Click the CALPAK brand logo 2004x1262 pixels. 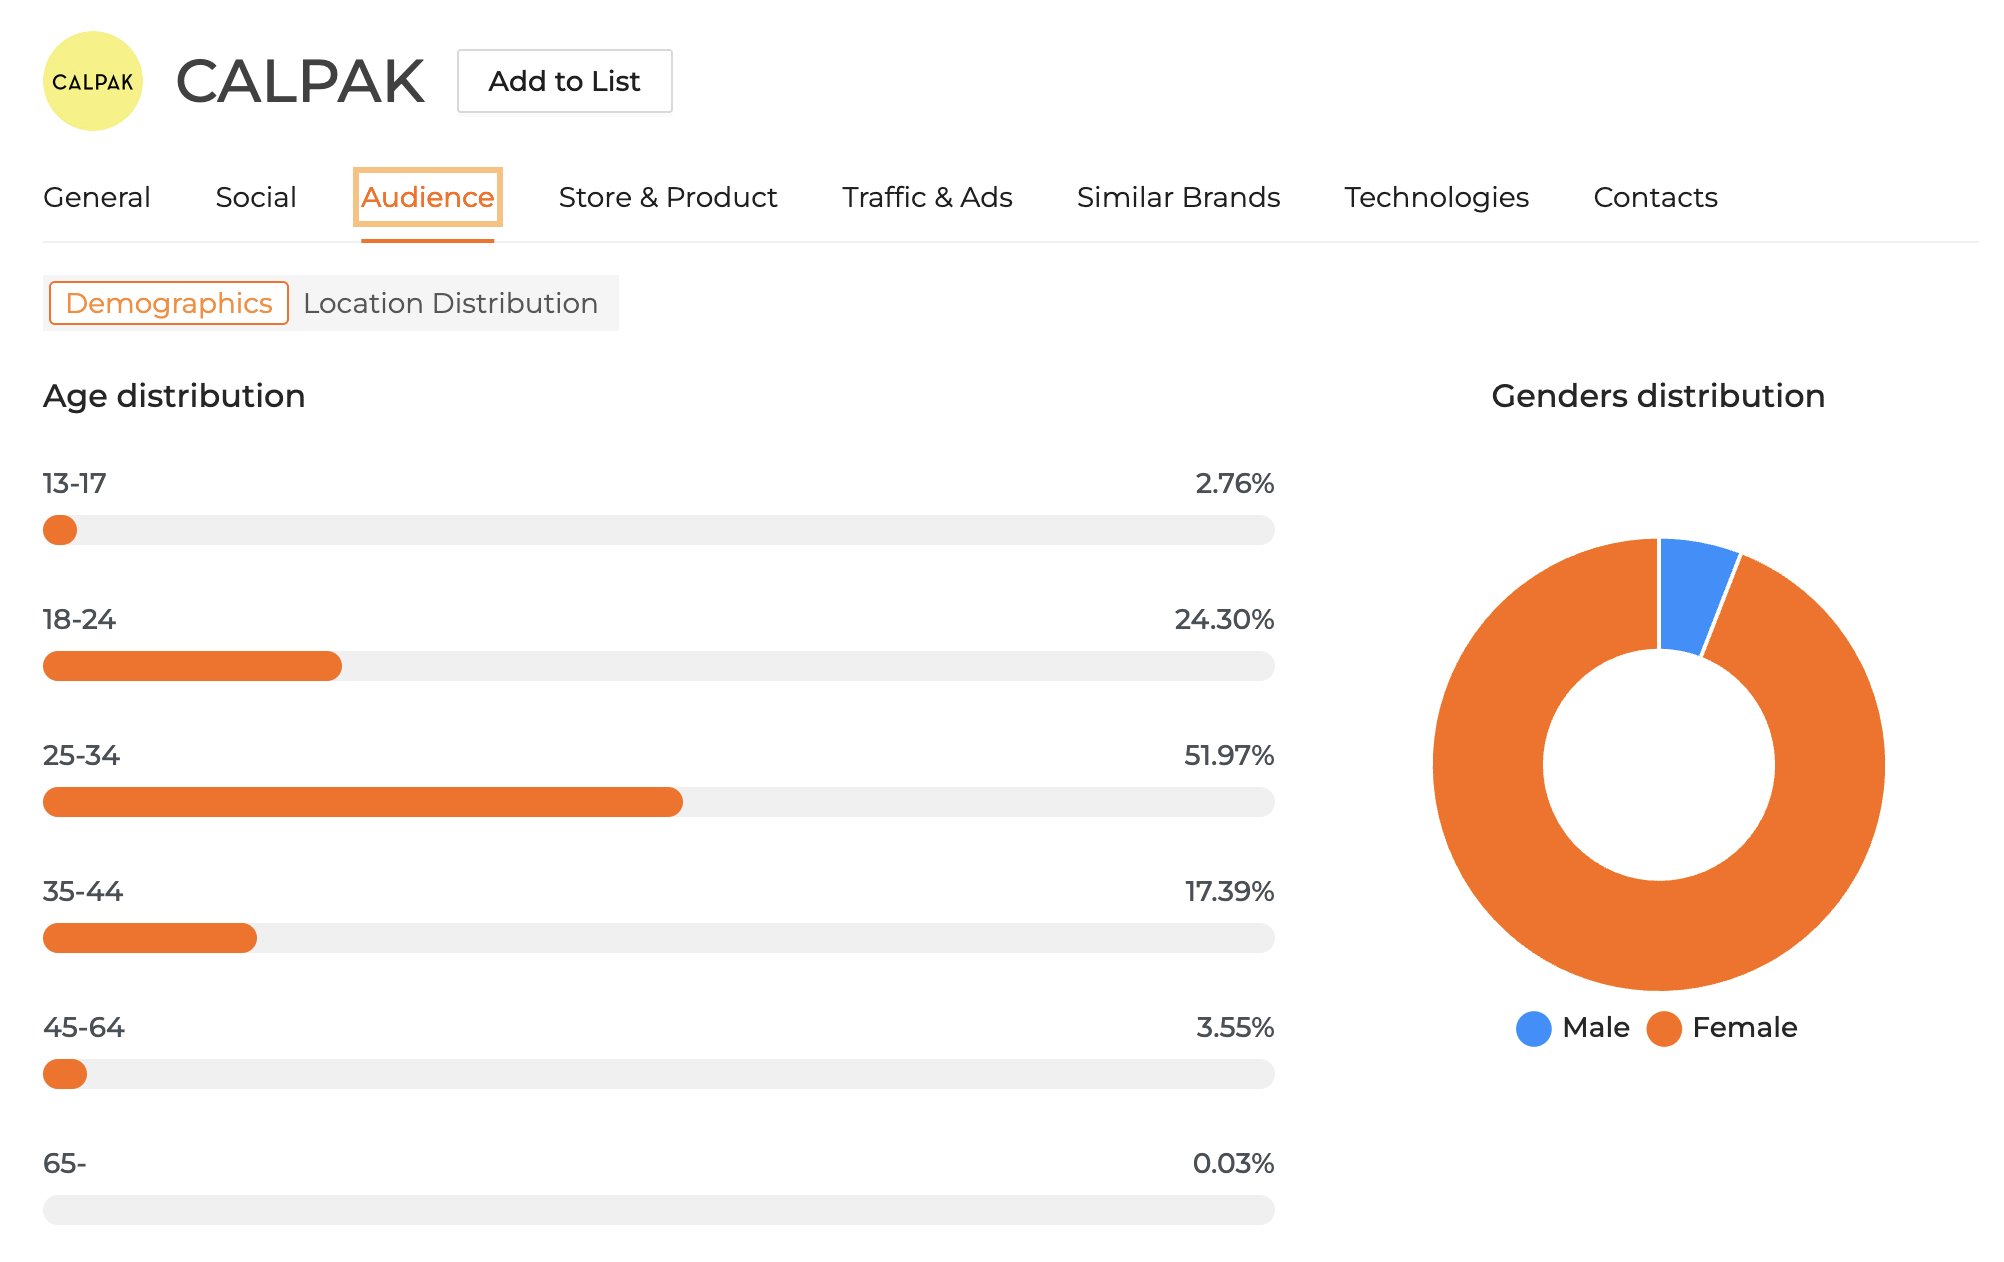[93, 81]
